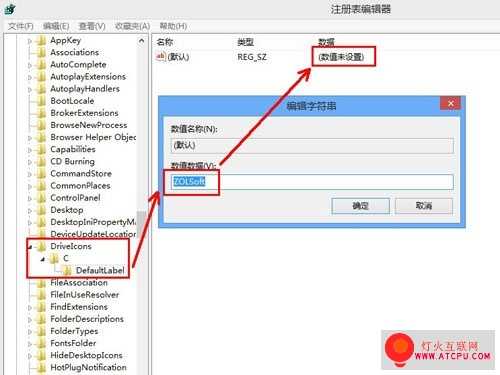Open the 编辑(E) menu
This screenshot has width=500, height=375.
56,26
